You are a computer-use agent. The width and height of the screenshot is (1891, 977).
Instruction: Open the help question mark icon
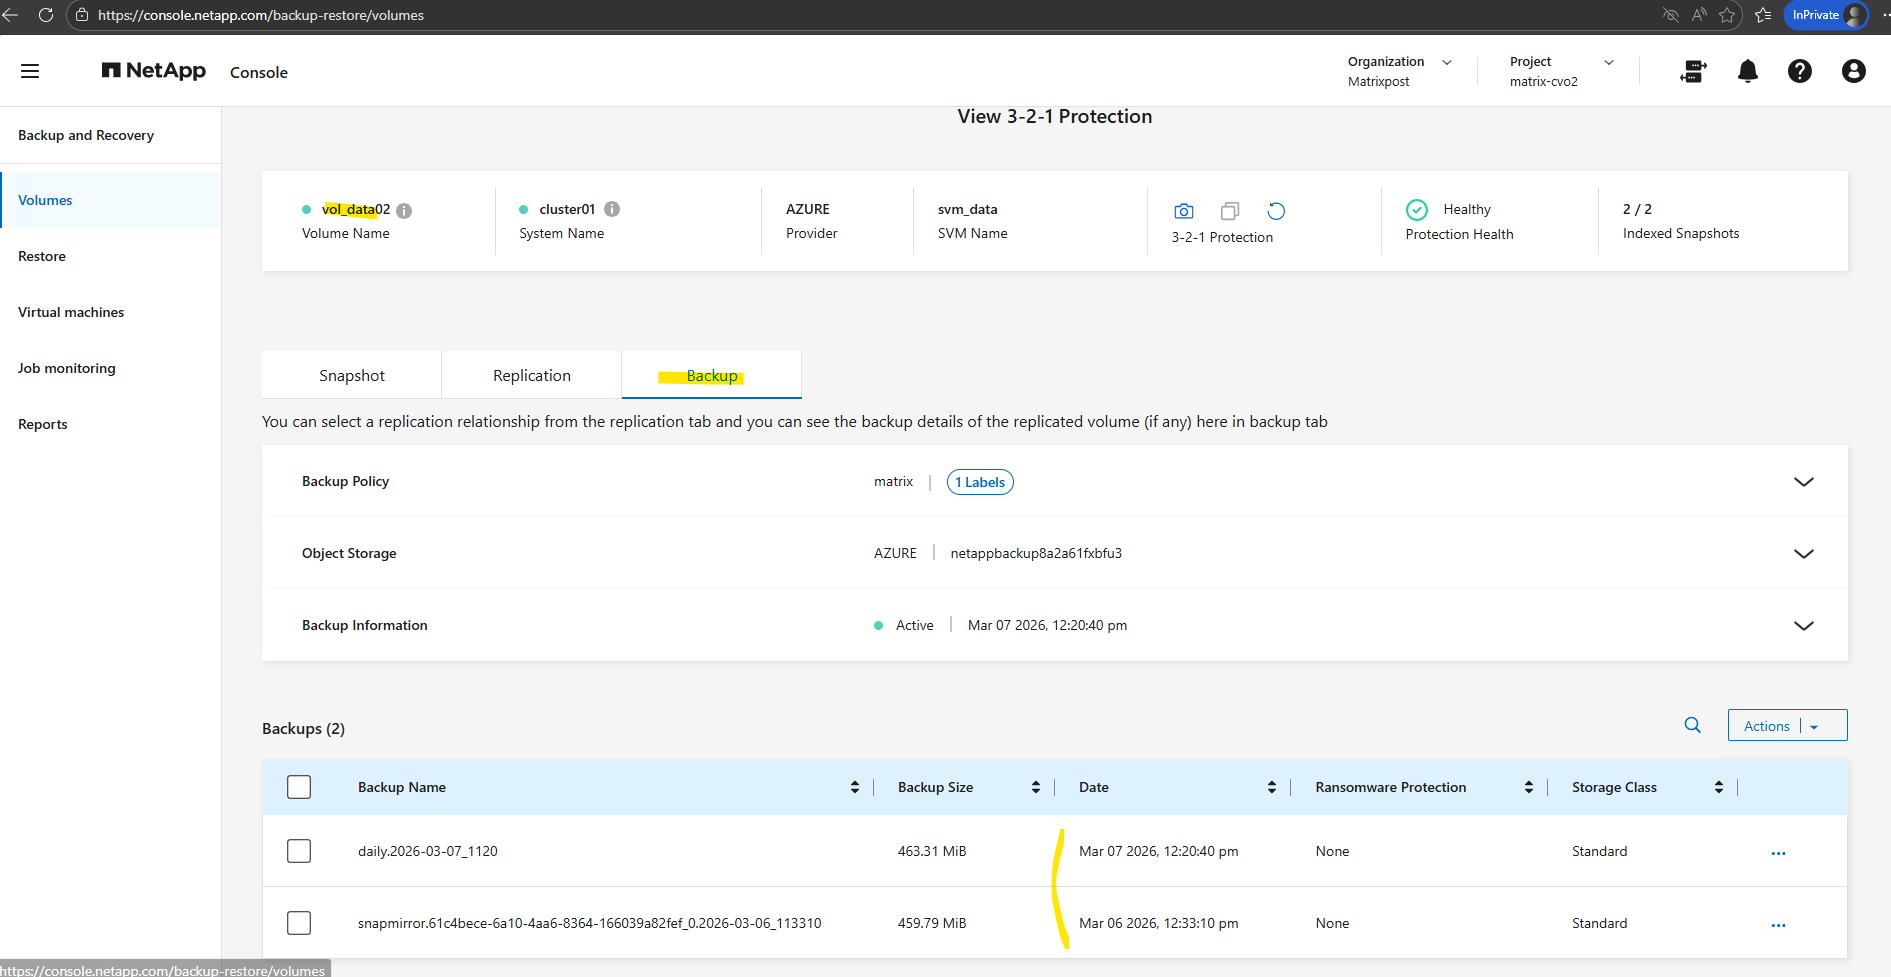[x=1799, y=71]
